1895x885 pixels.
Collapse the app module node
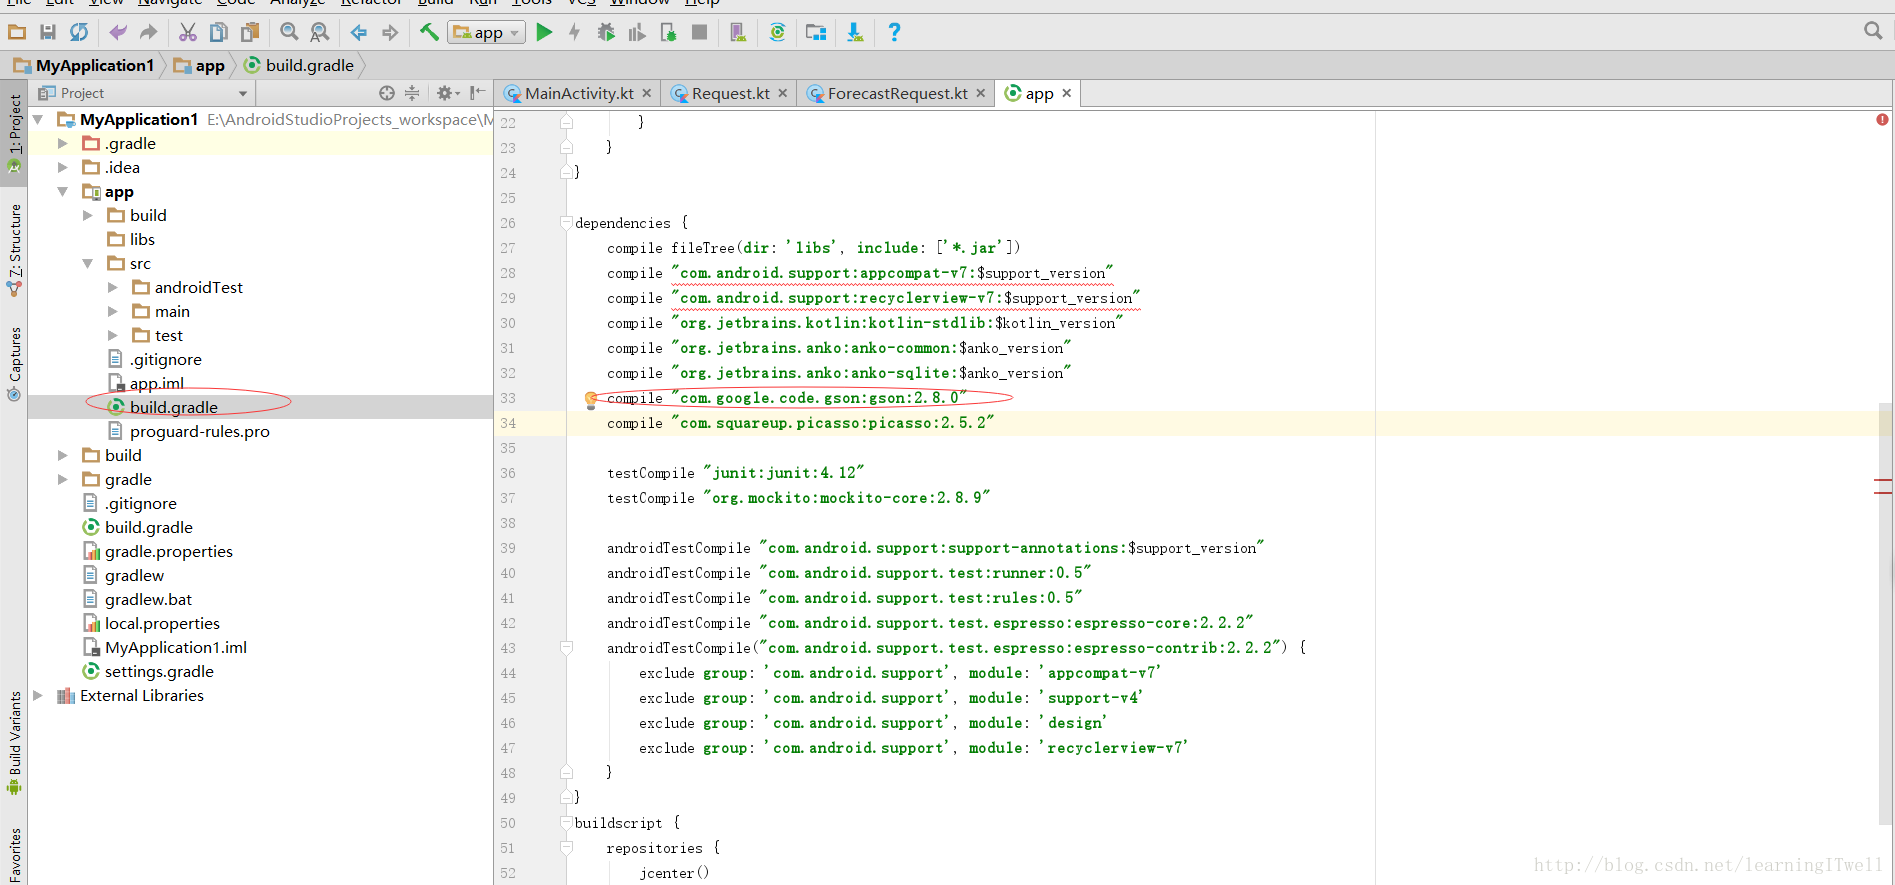(x=62, y=191)
